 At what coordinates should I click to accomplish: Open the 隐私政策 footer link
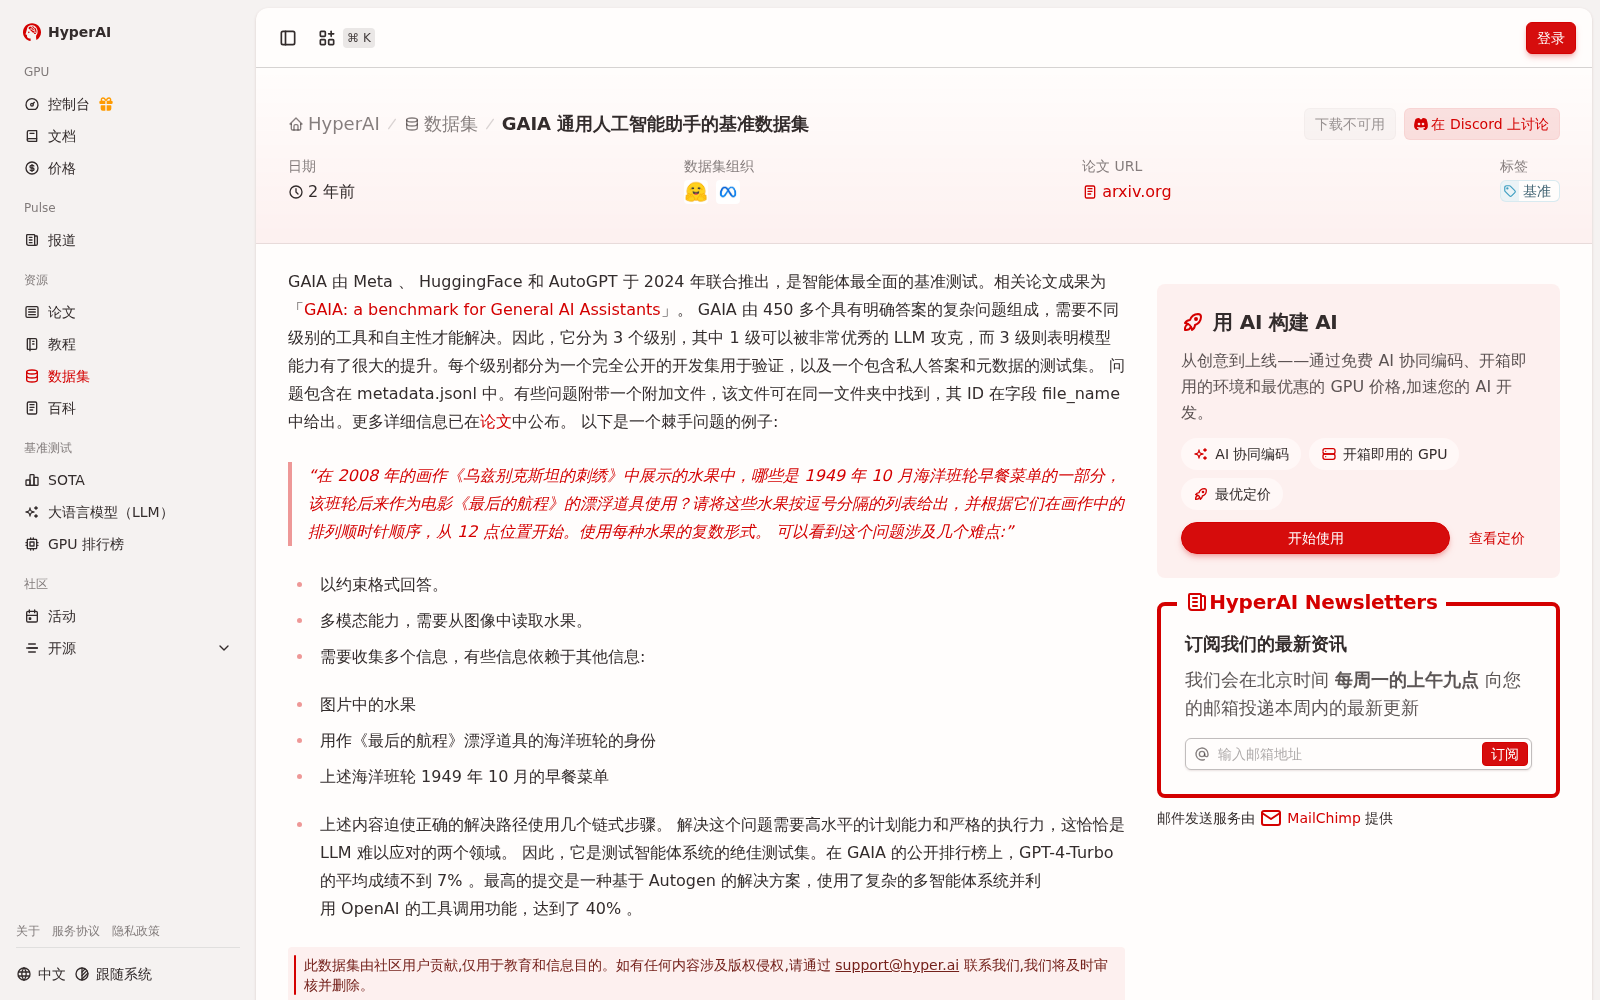point(136,931)
